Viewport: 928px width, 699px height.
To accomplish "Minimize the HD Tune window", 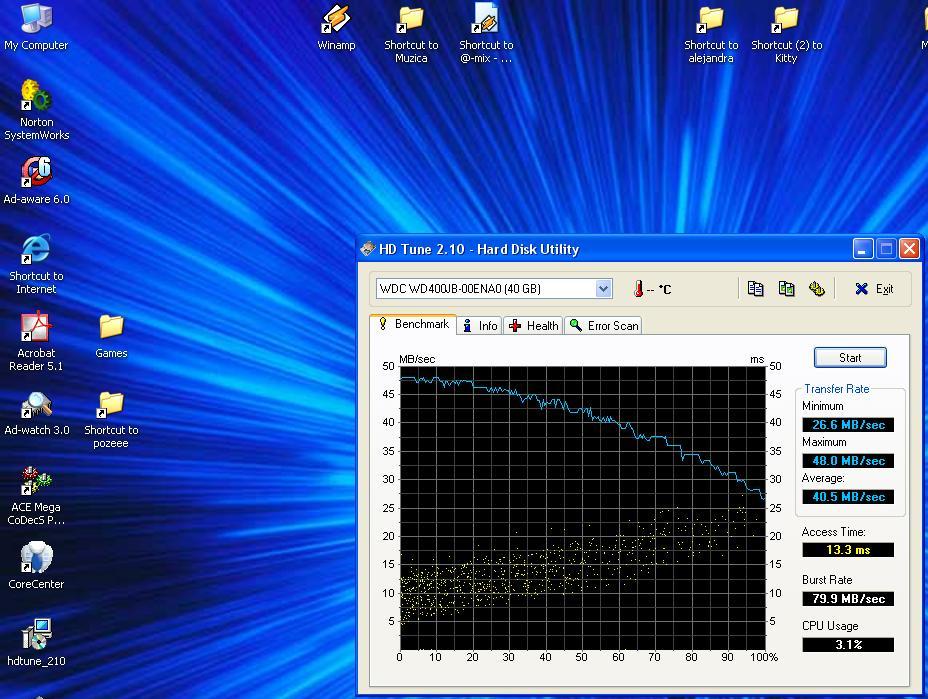I will click(863, 249).
